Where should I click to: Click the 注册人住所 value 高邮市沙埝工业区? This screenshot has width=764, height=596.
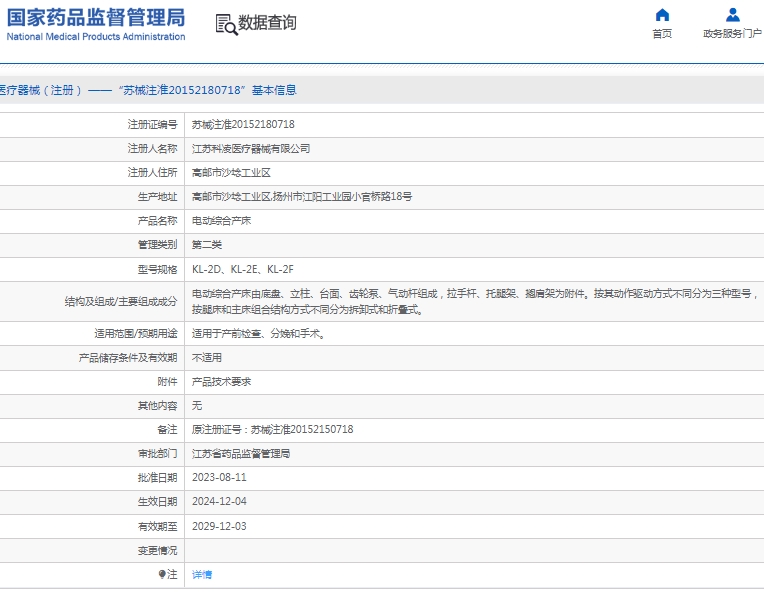point(231,173)
